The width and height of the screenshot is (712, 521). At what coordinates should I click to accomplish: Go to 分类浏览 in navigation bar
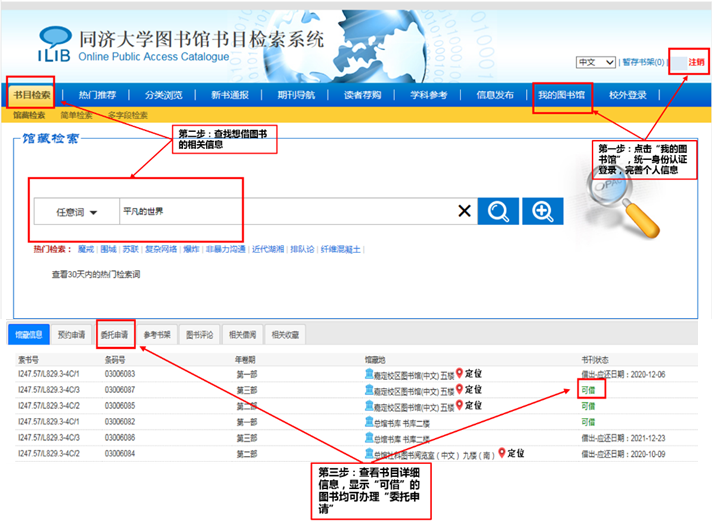click(x=163, y=95)
